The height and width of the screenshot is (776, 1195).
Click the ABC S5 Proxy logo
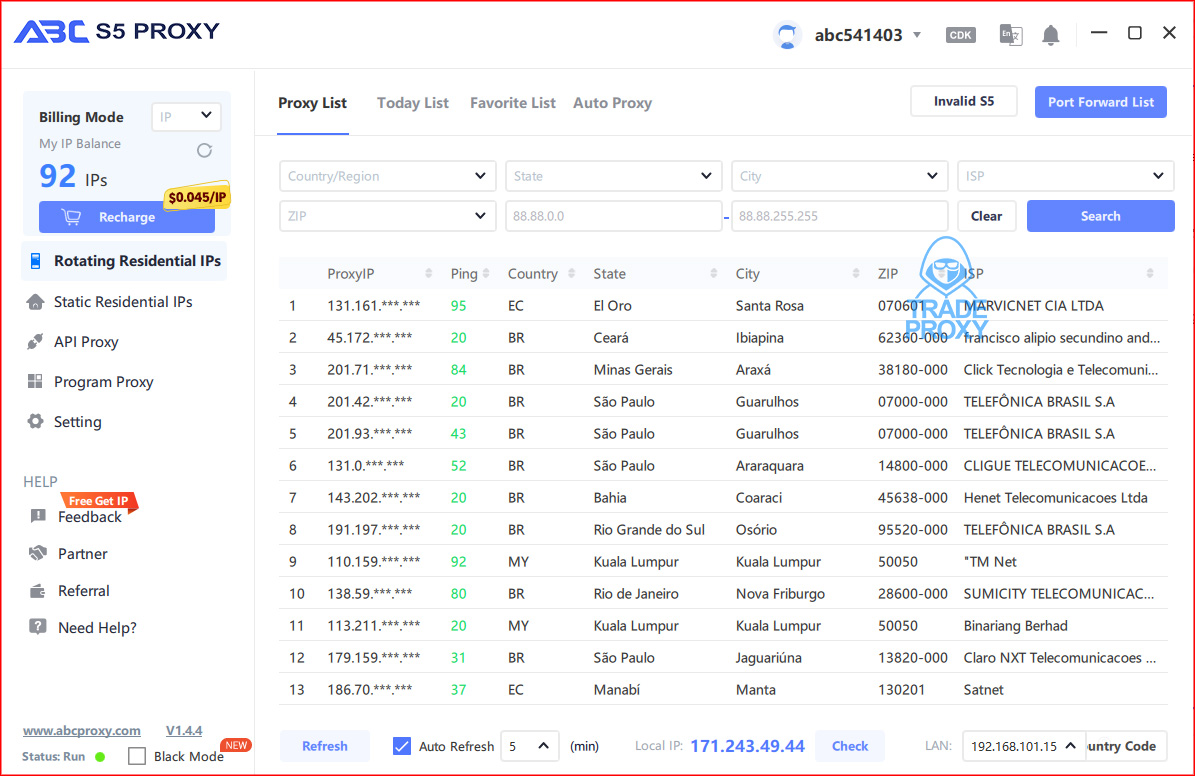117,31
